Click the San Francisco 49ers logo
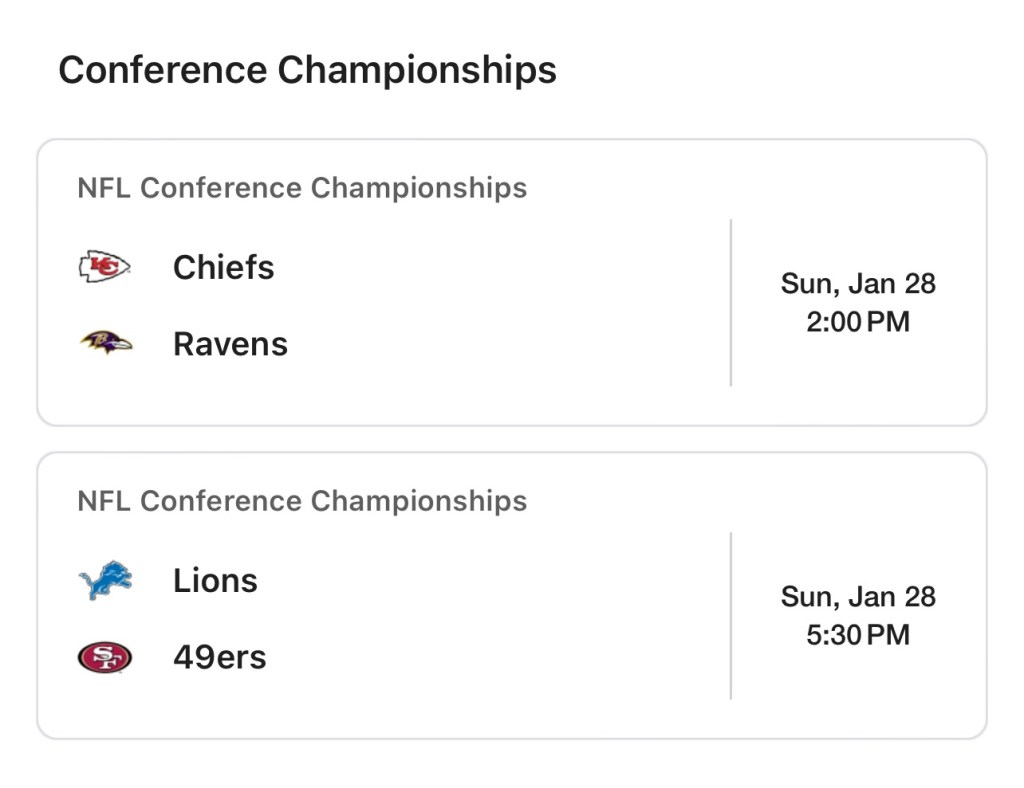Viewport: 1024px width, 788px height. (x=105, y=657)
